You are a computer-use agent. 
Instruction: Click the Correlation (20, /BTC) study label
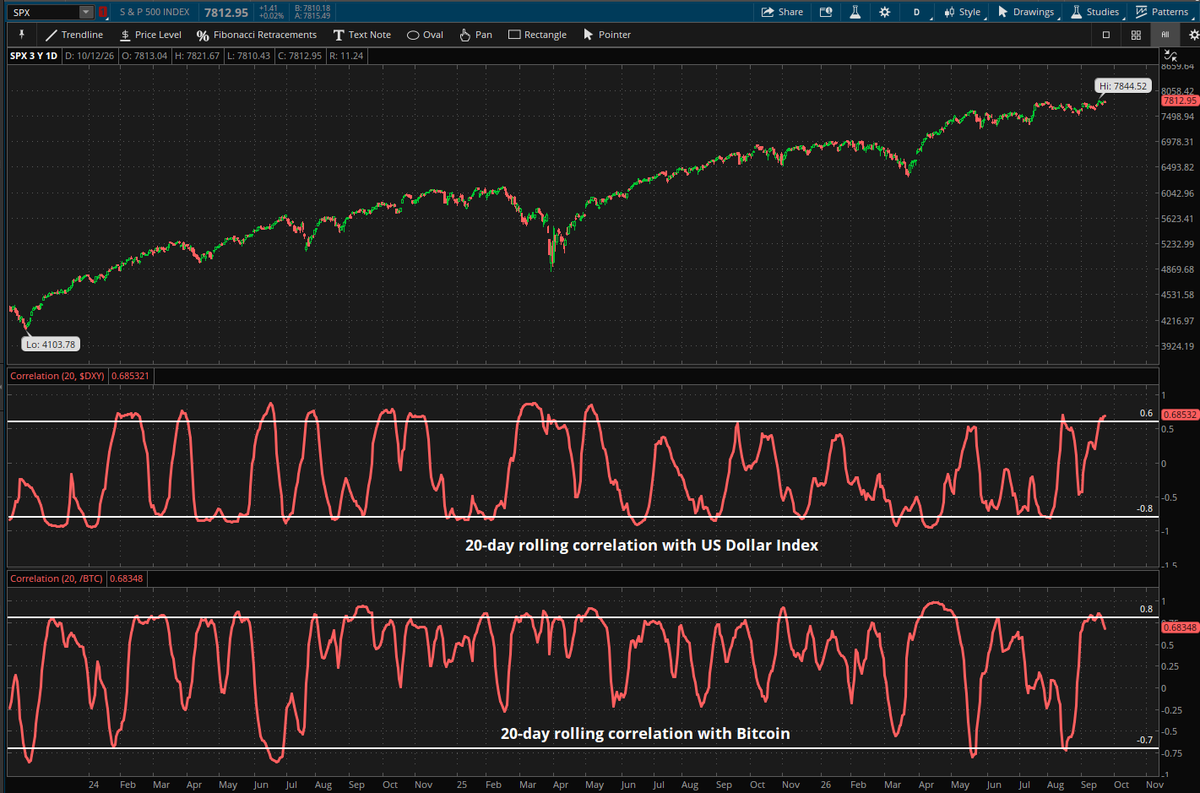57,578
